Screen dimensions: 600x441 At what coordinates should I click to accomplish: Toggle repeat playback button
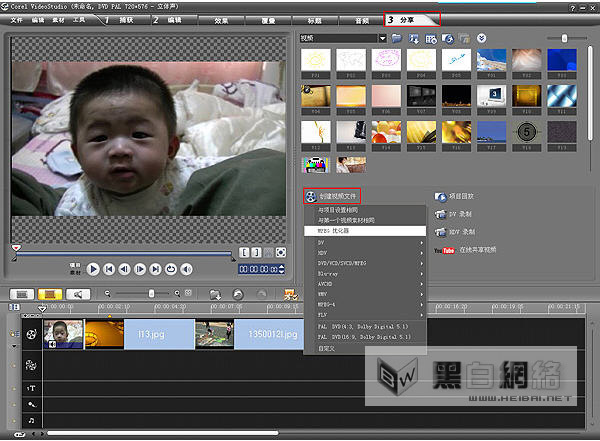coord(171,269)
